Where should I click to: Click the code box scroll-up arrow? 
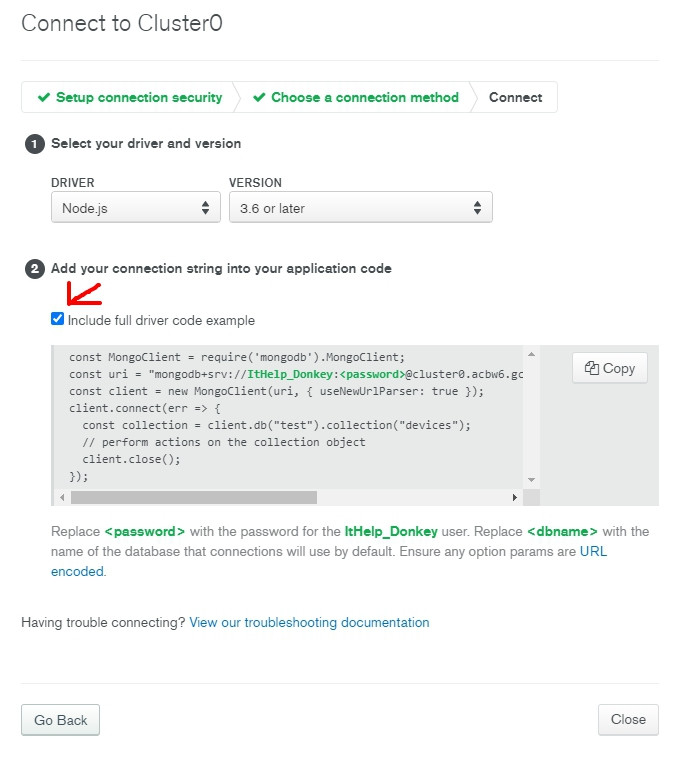pos(531,355)
